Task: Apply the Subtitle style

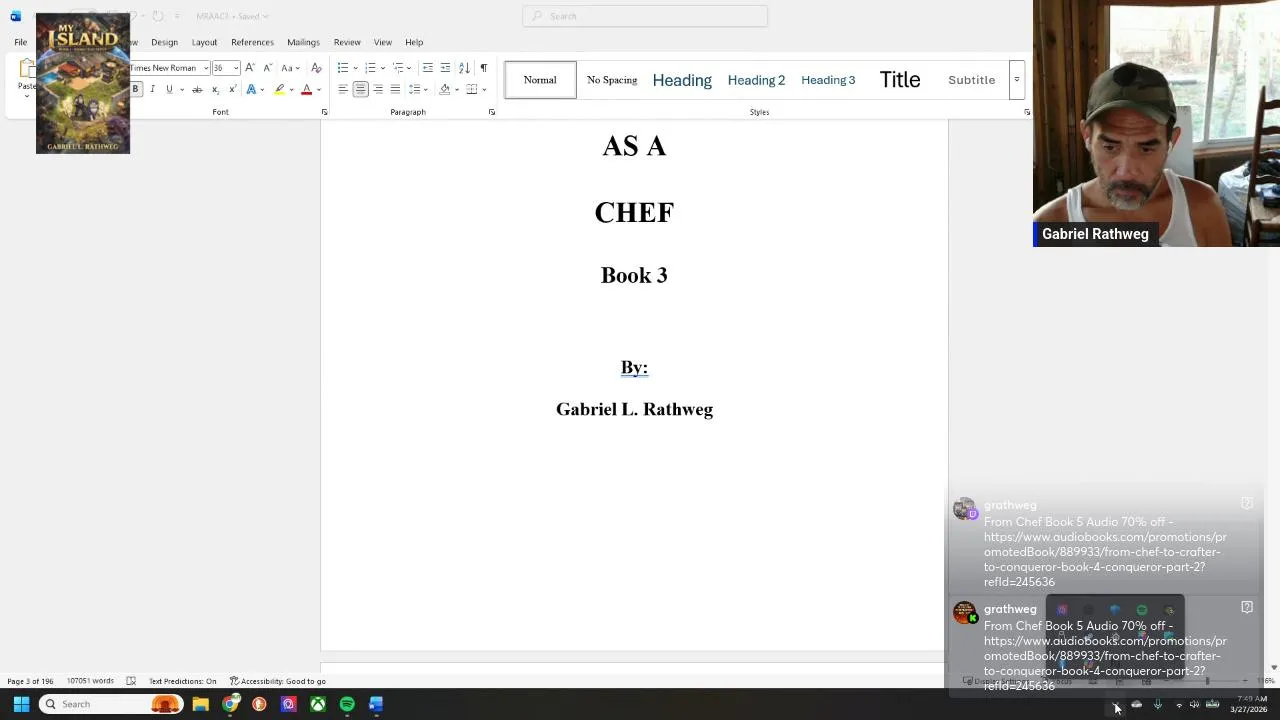Action: coord(971,80)
